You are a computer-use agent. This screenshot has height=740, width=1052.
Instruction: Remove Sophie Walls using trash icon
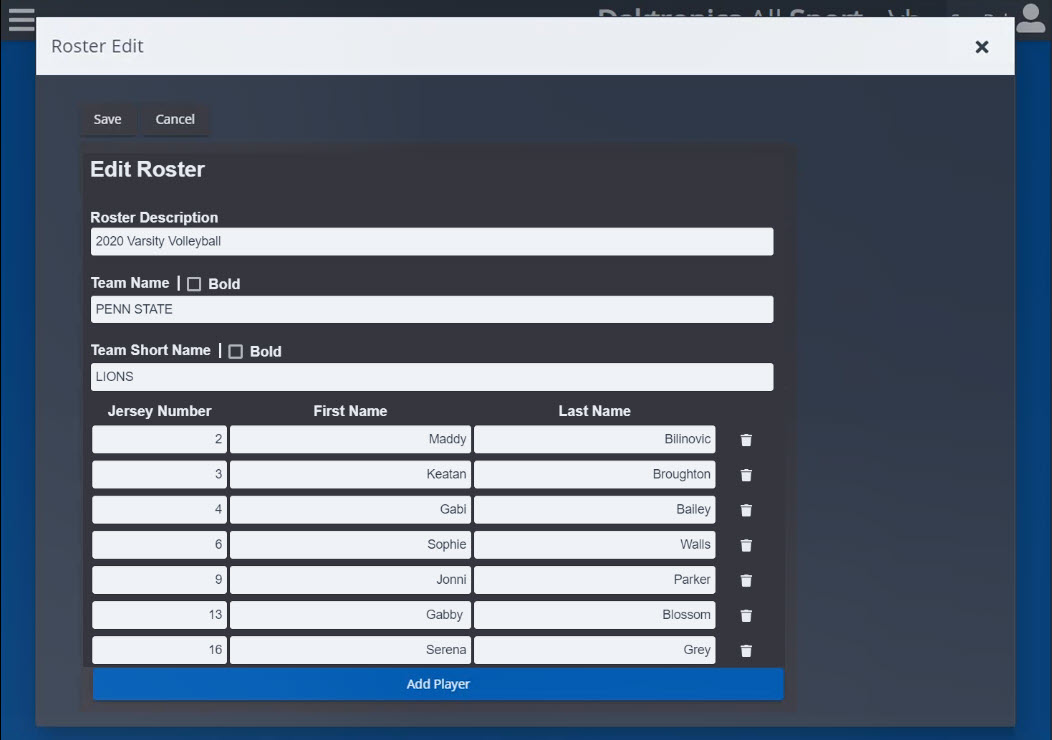[x=746, y=545]
